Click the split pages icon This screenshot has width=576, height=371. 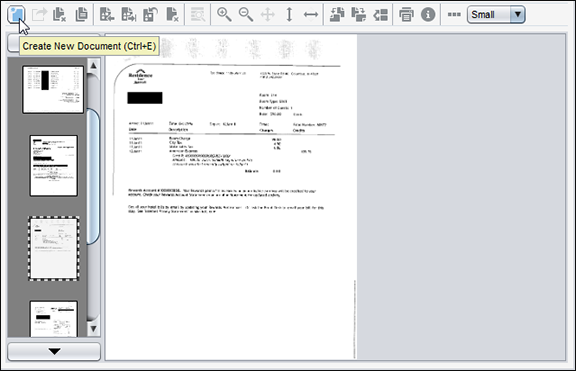click(359, 15)
